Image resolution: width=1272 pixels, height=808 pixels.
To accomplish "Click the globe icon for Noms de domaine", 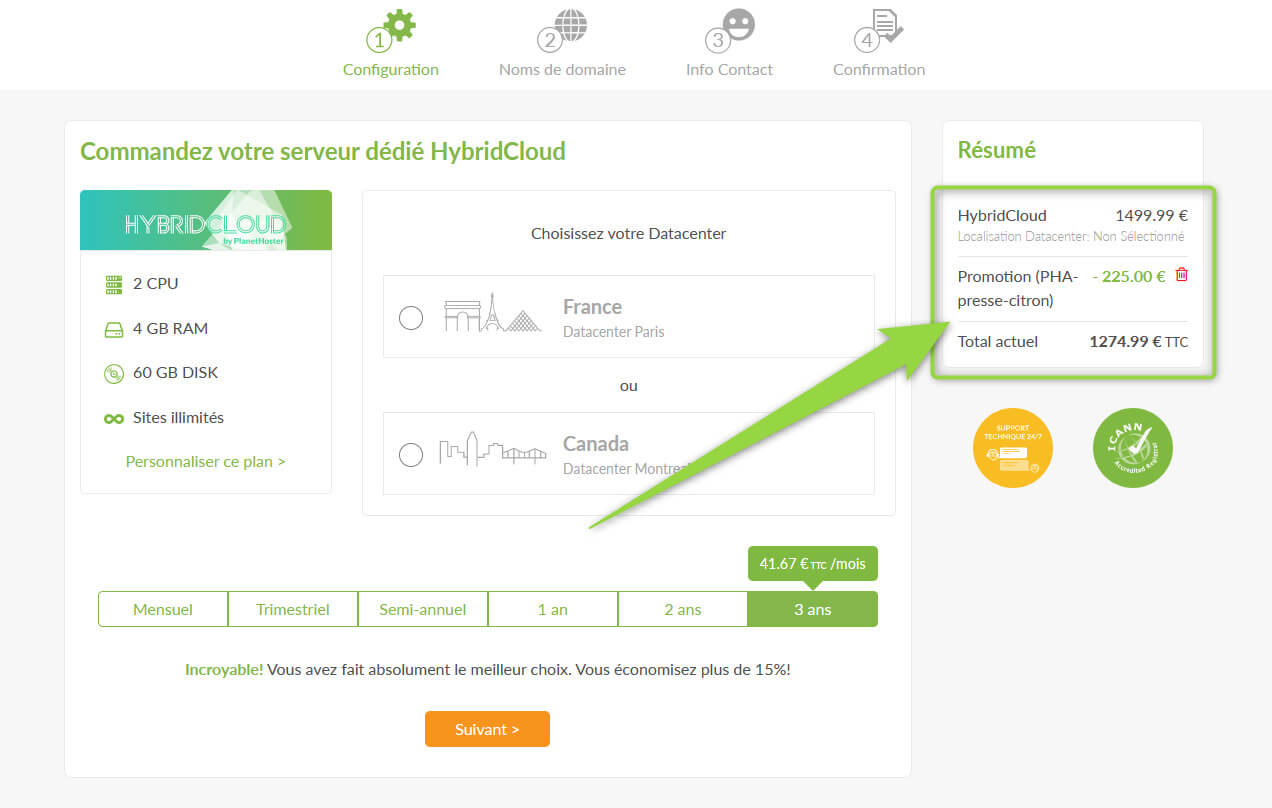I will coord(570,25).
